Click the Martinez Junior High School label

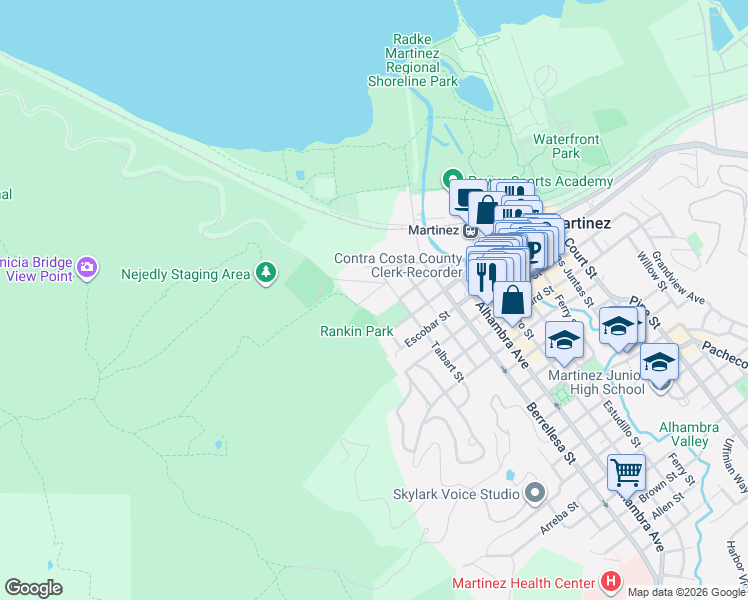pyautogui.click(x=596, y=383)
